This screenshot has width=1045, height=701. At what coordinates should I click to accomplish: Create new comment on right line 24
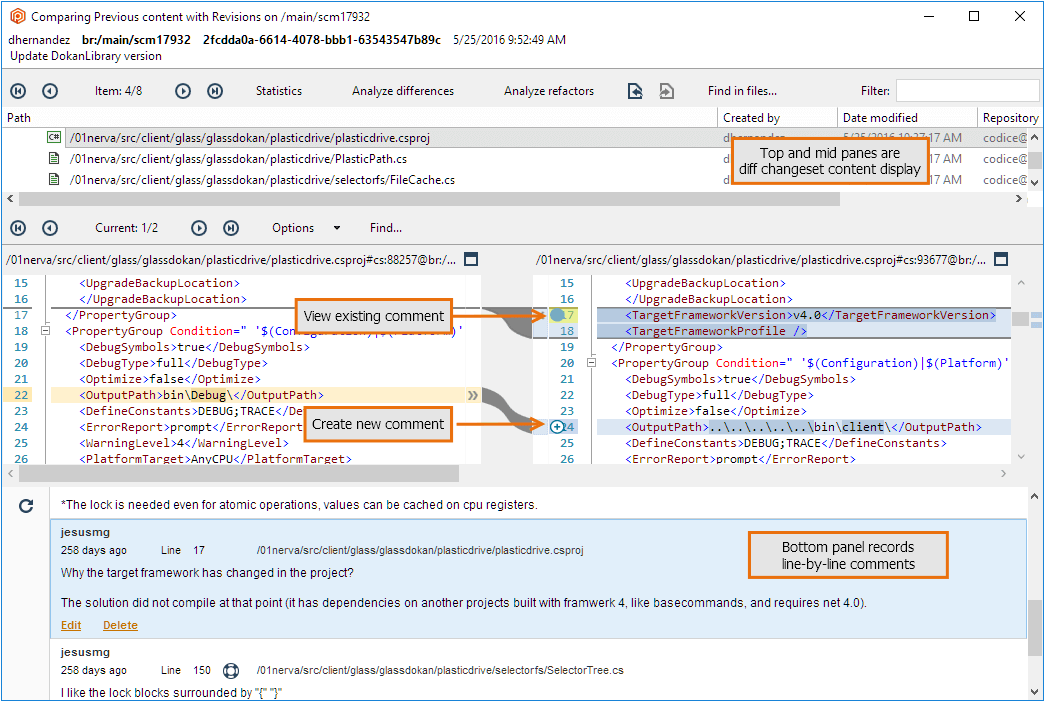point(557,426)
